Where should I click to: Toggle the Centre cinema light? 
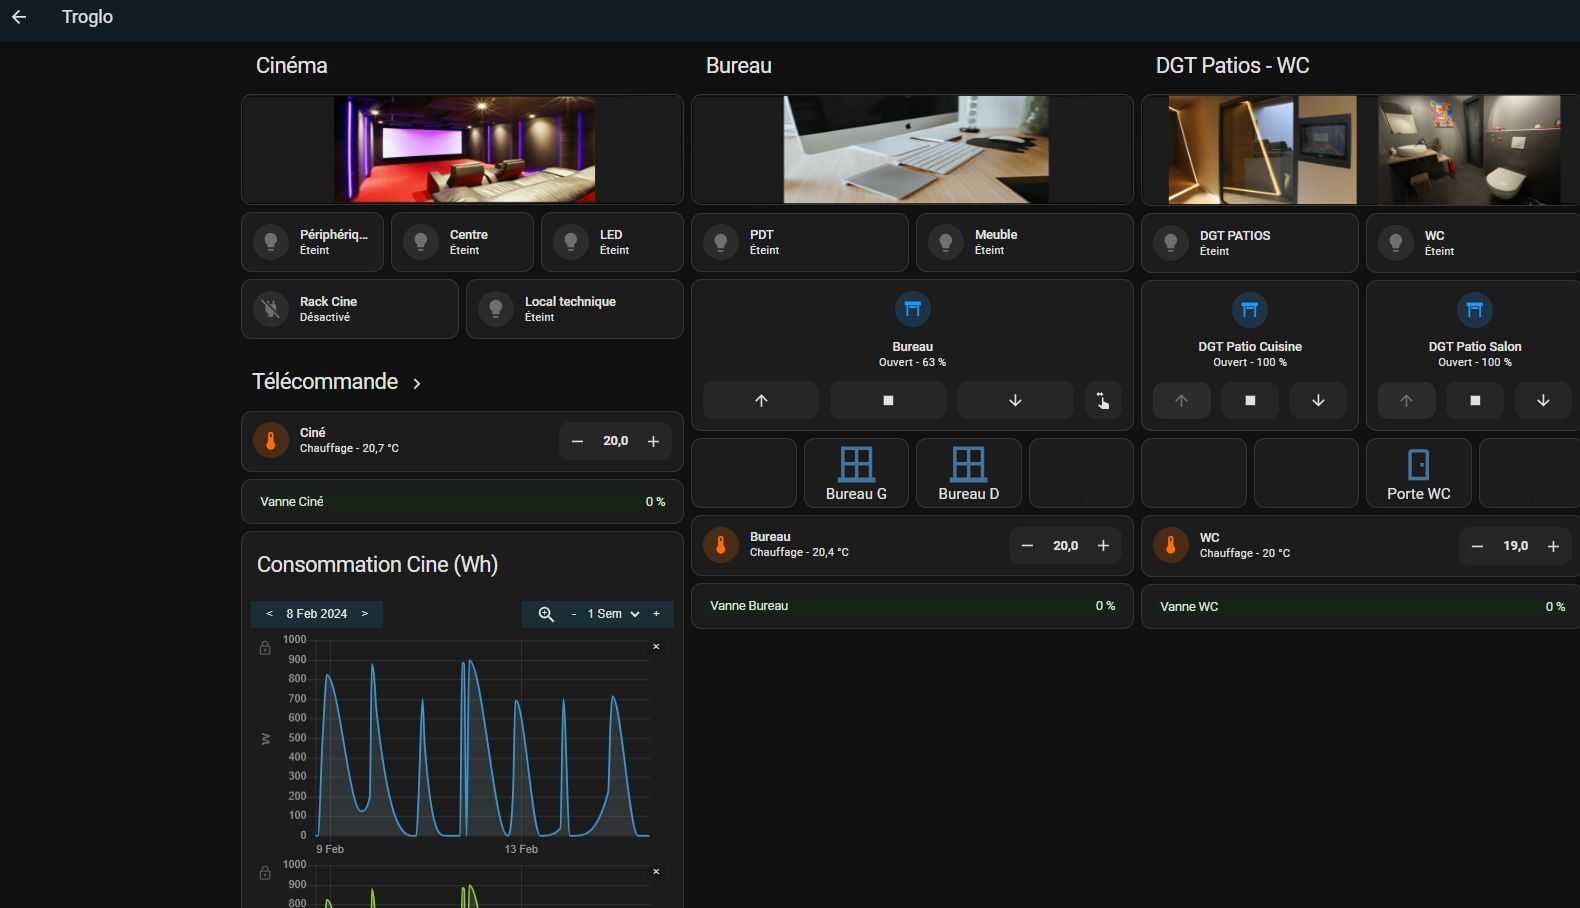coord(462,242)
